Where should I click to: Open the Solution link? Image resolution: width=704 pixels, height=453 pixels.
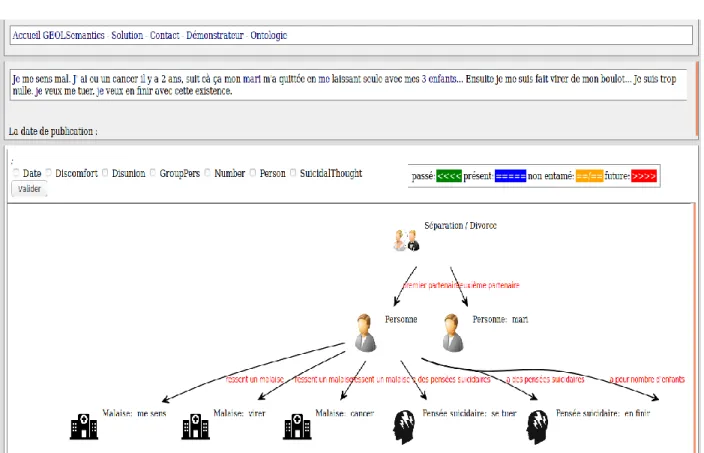(x=127, y=35)
